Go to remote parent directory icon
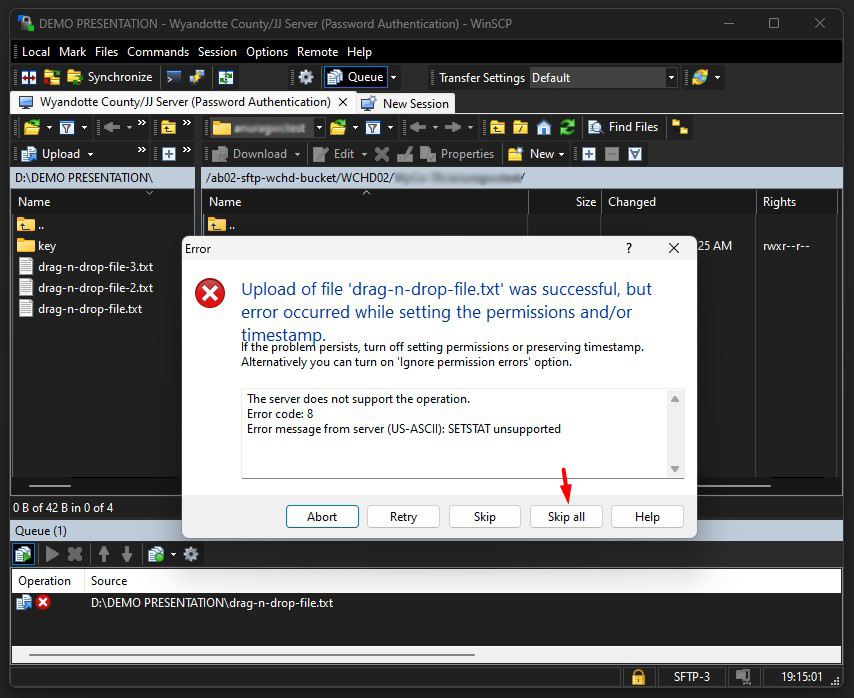The width and height of the screenshot is (854, 698). click(x=497, y=127)
